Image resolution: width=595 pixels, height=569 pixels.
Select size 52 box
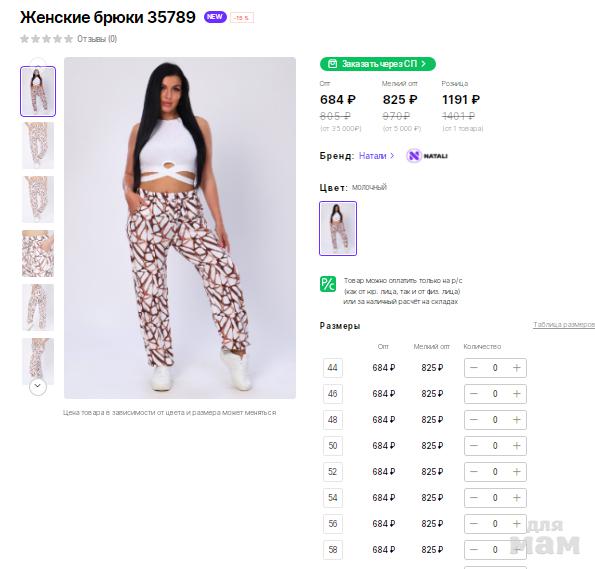(x=333, y=472)
